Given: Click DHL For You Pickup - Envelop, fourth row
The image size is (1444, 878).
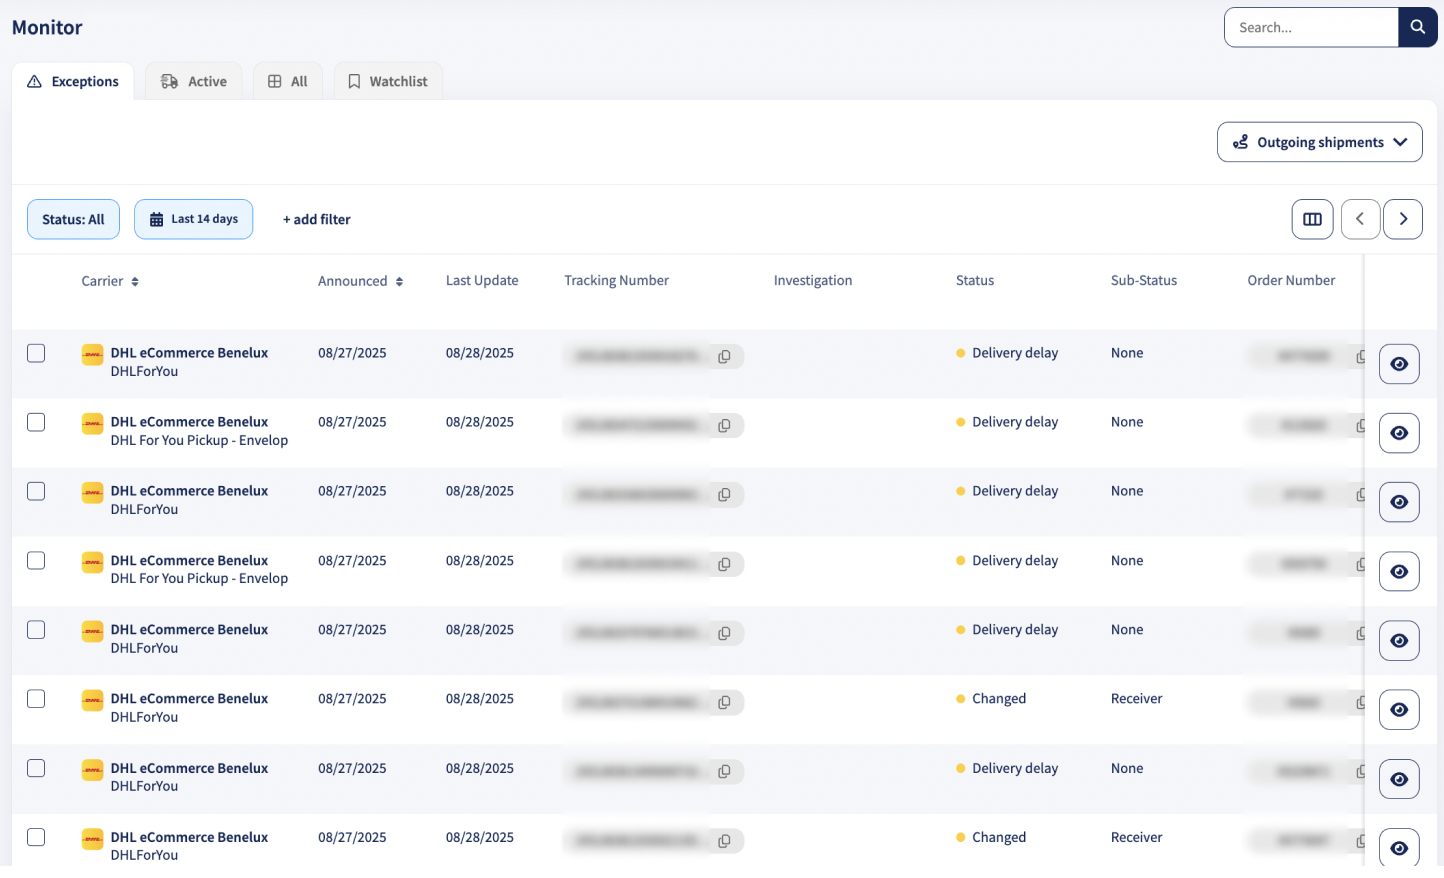Looking at the screenshot, I should click(x=199, y=578).
